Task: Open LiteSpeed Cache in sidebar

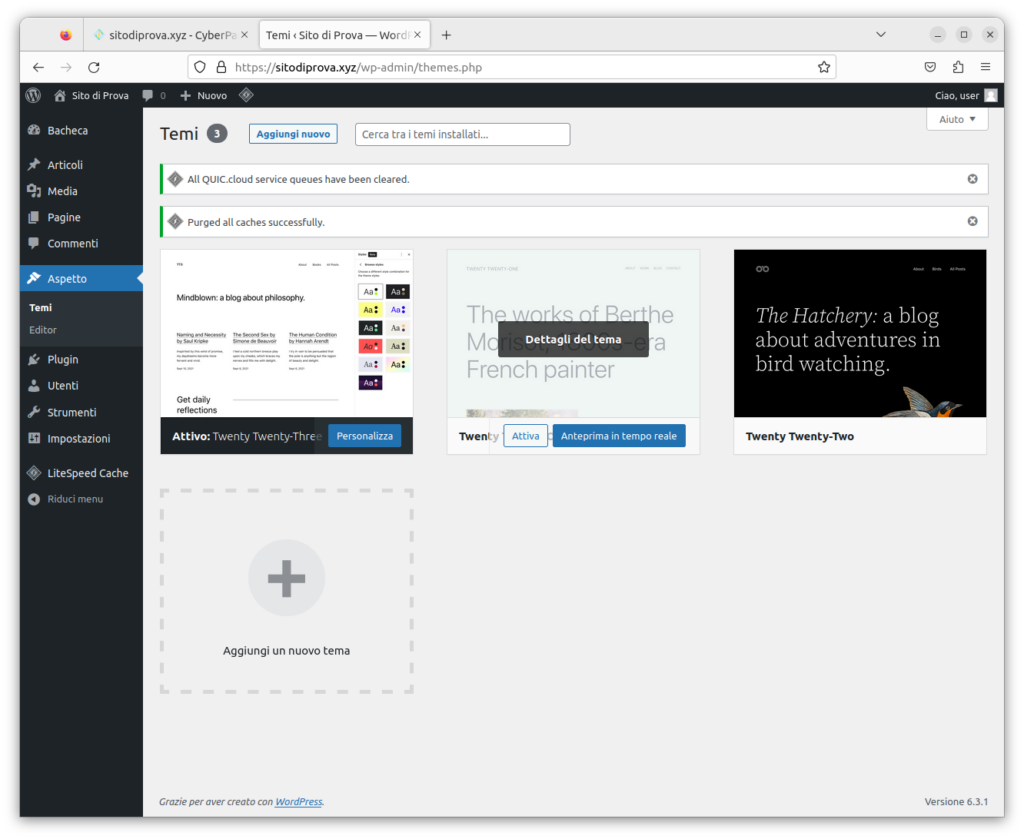Action: point(88,473)
